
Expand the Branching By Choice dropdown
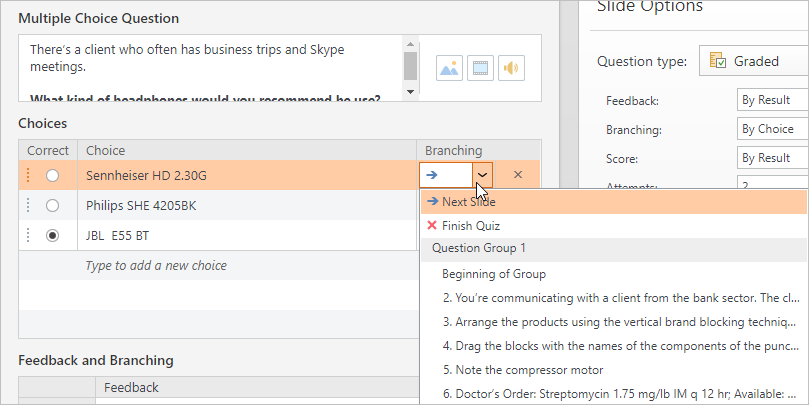(x=772, y=129)
